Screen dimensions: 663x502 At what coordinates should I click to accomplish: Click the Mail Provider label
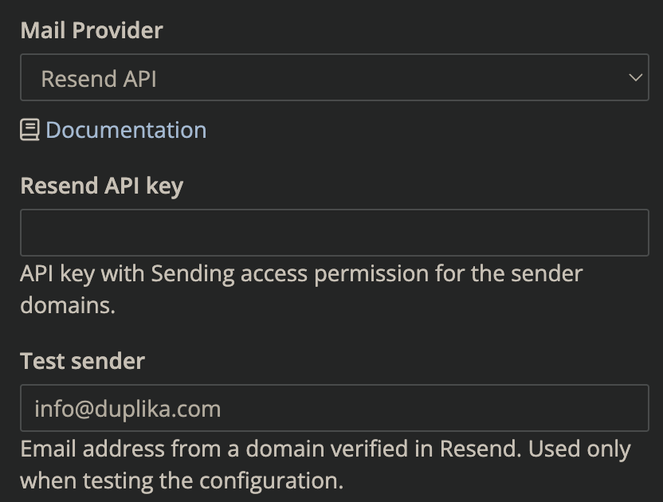tap(92, 30)
